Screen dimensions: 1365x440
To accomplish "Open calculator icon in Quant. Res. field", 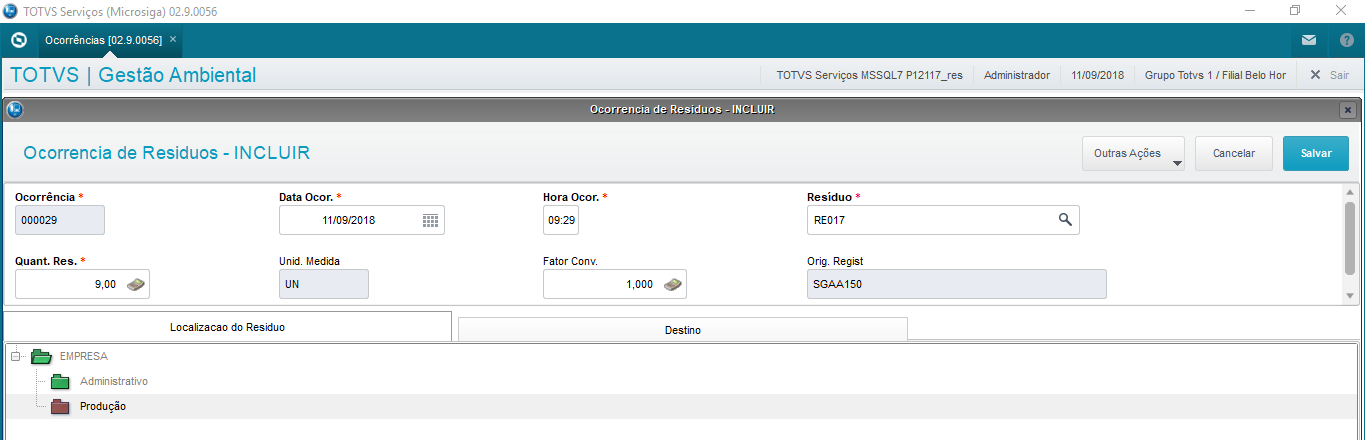I will click(x=136, y=284).
